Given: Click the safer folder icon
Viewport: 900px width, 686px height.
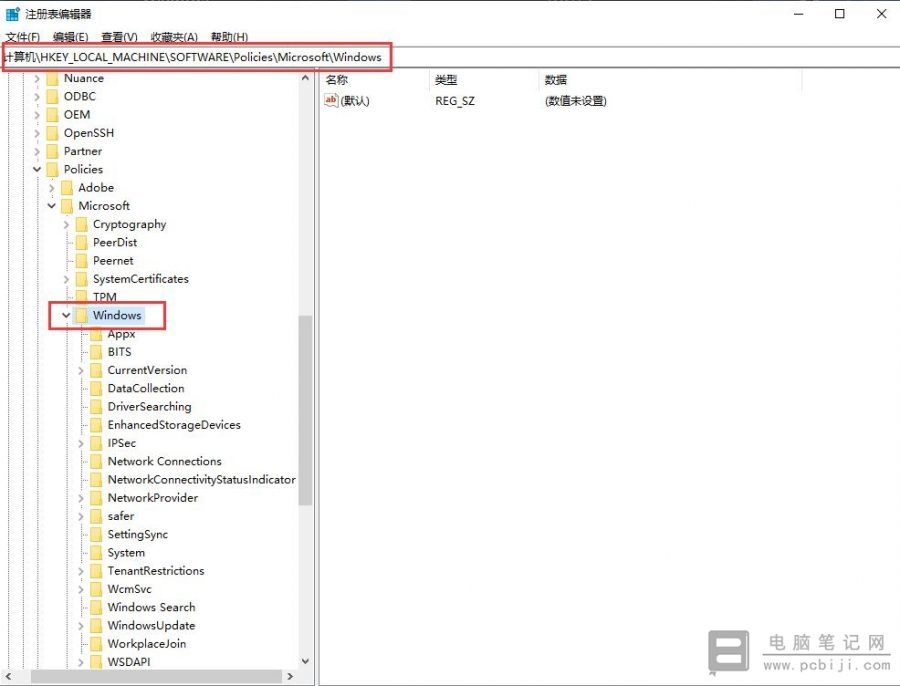Looking at the screenshot, I should click(96, 516).
